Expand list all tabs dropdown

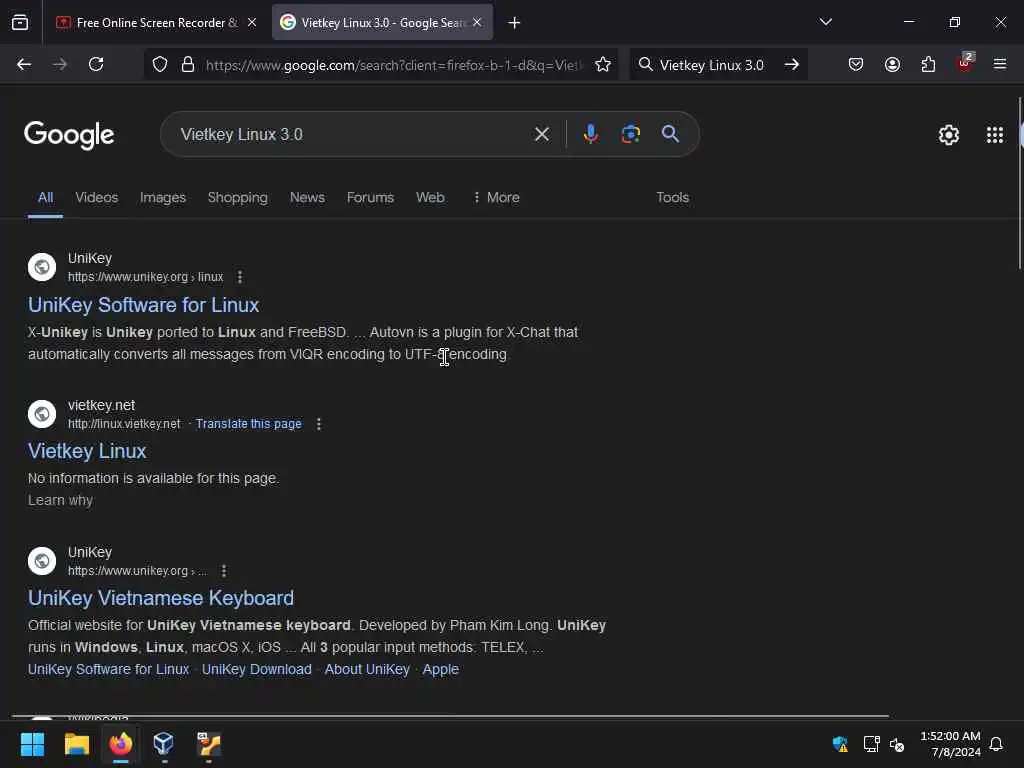point(825,22)
